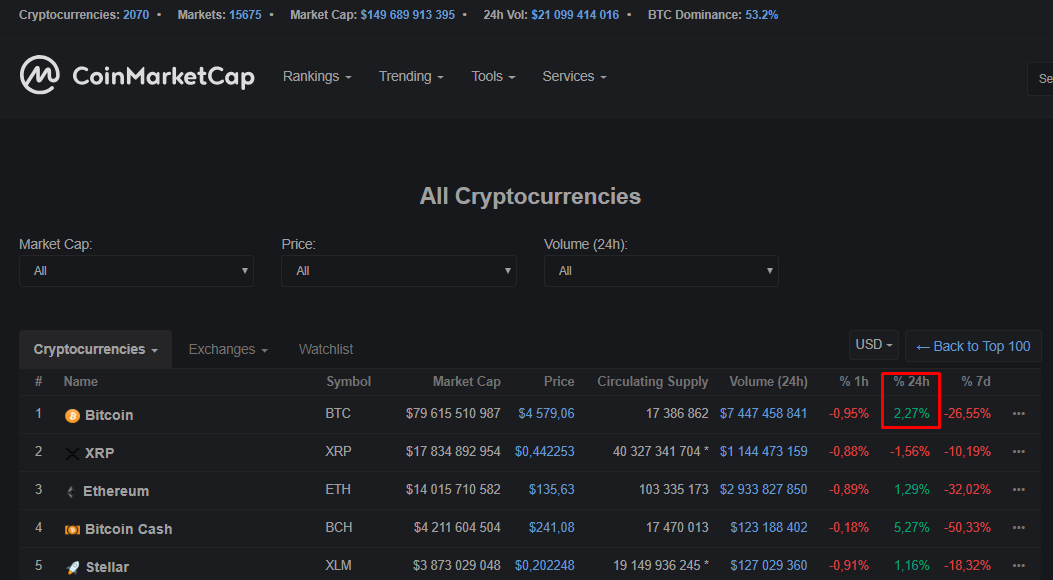
Task: Open the Price filter dropdown
Action: tap(398, 271)
